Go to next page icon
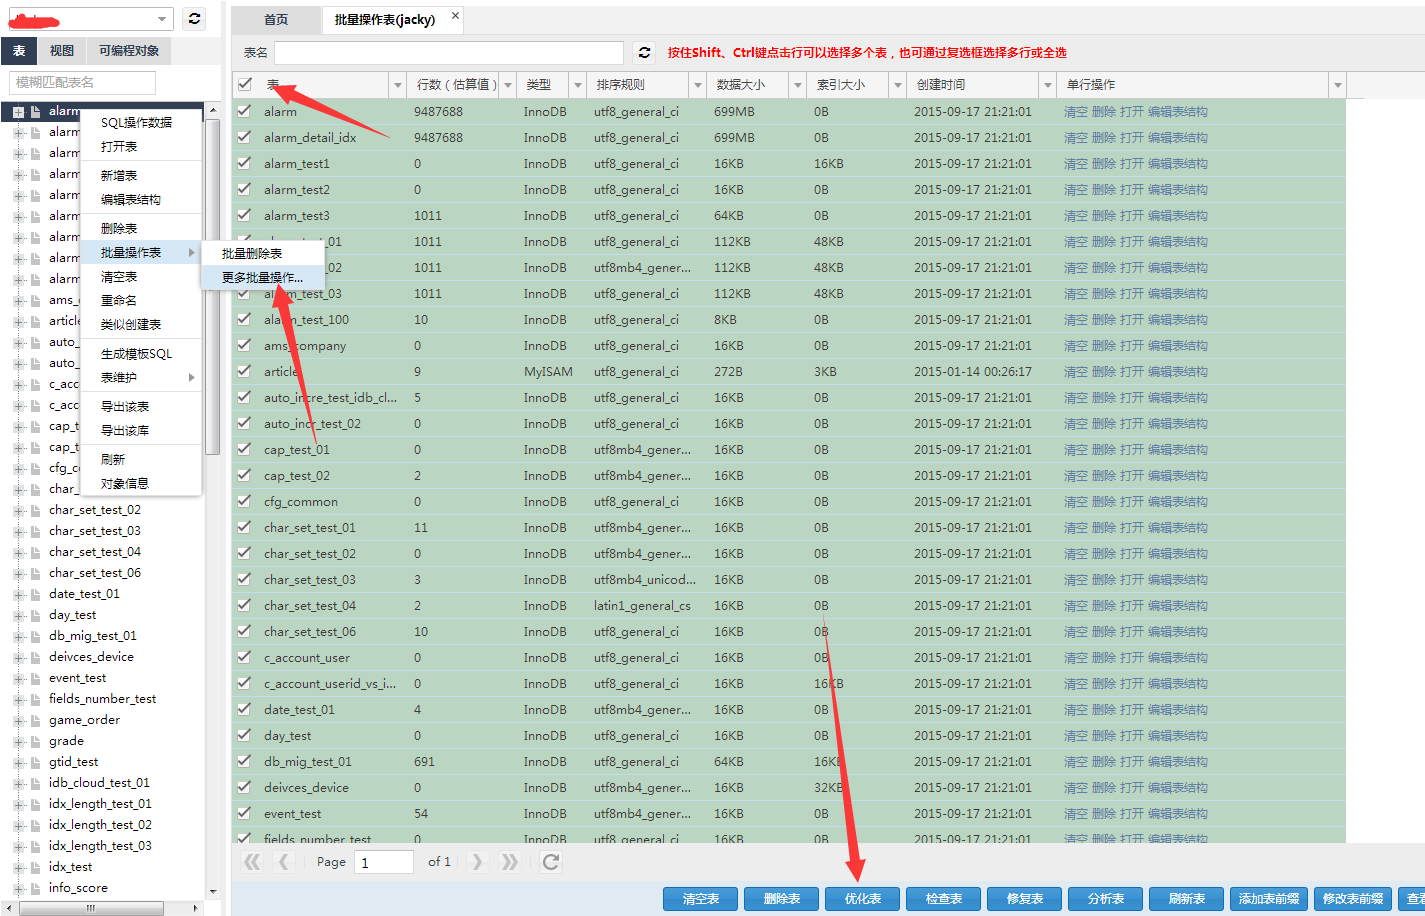Image resolution: width=1425 pixels, height=916 pixels. tap(477, 862)
